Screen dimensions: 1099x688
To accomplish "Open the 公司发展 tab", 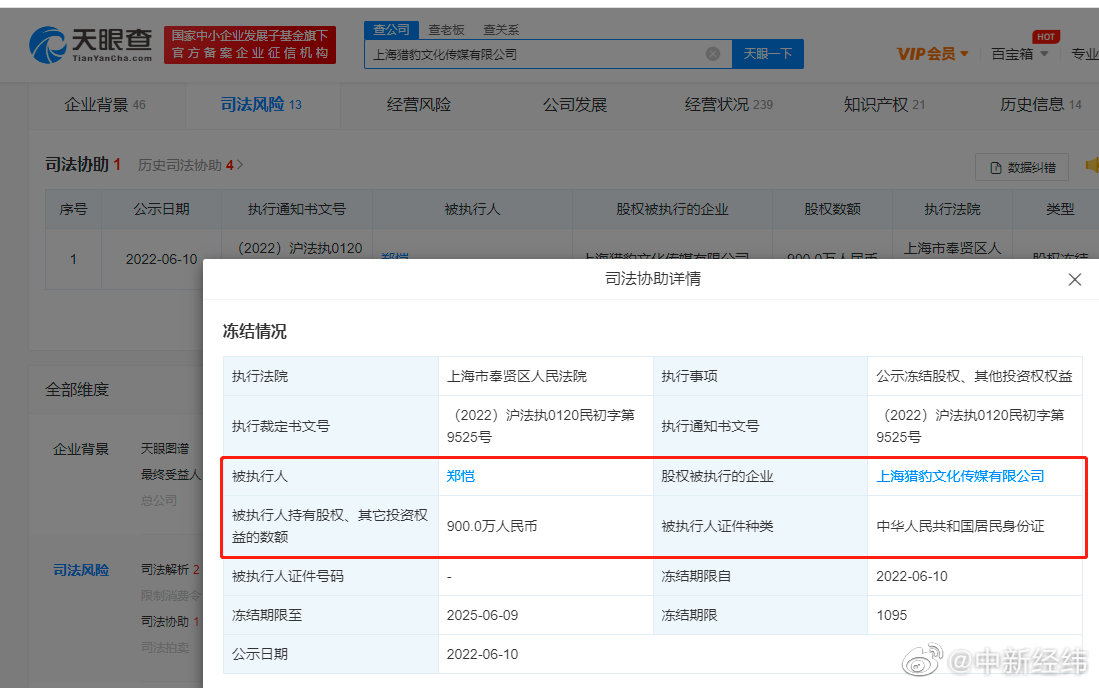I will pyautogui.click(x=575, y=105).
